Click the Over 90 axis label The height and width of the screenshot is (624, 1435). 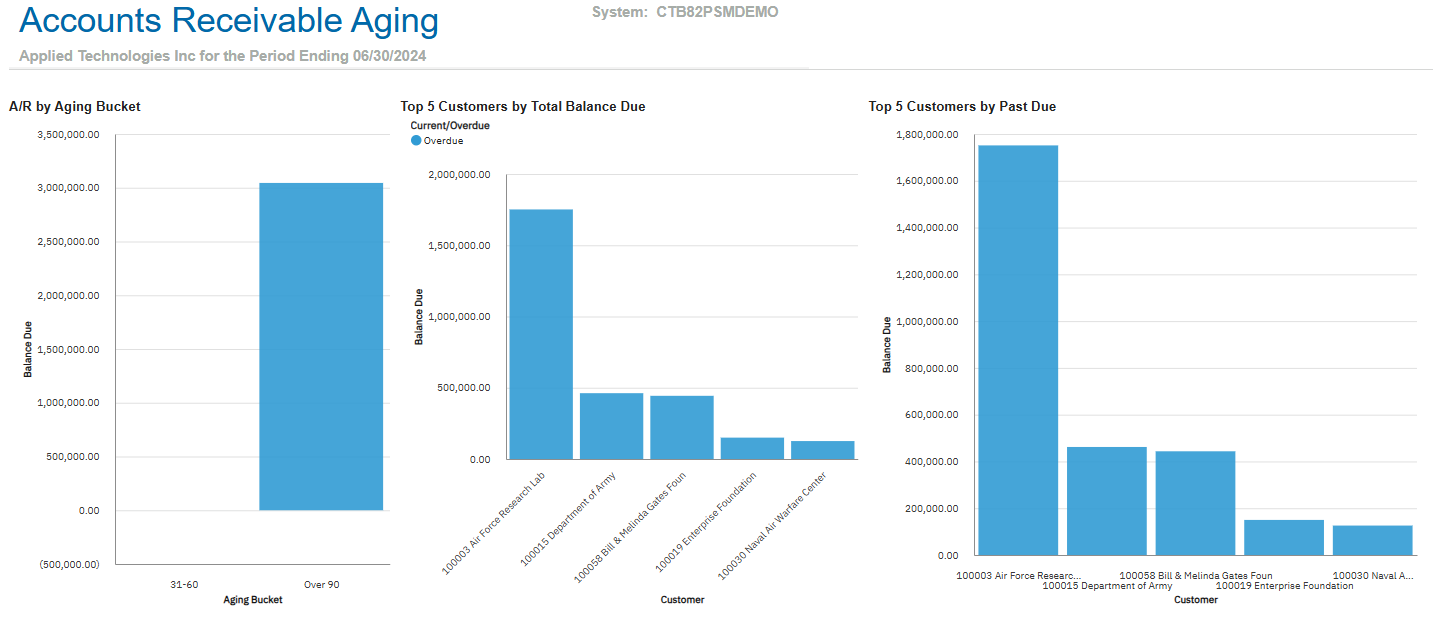tap(321, 585)
